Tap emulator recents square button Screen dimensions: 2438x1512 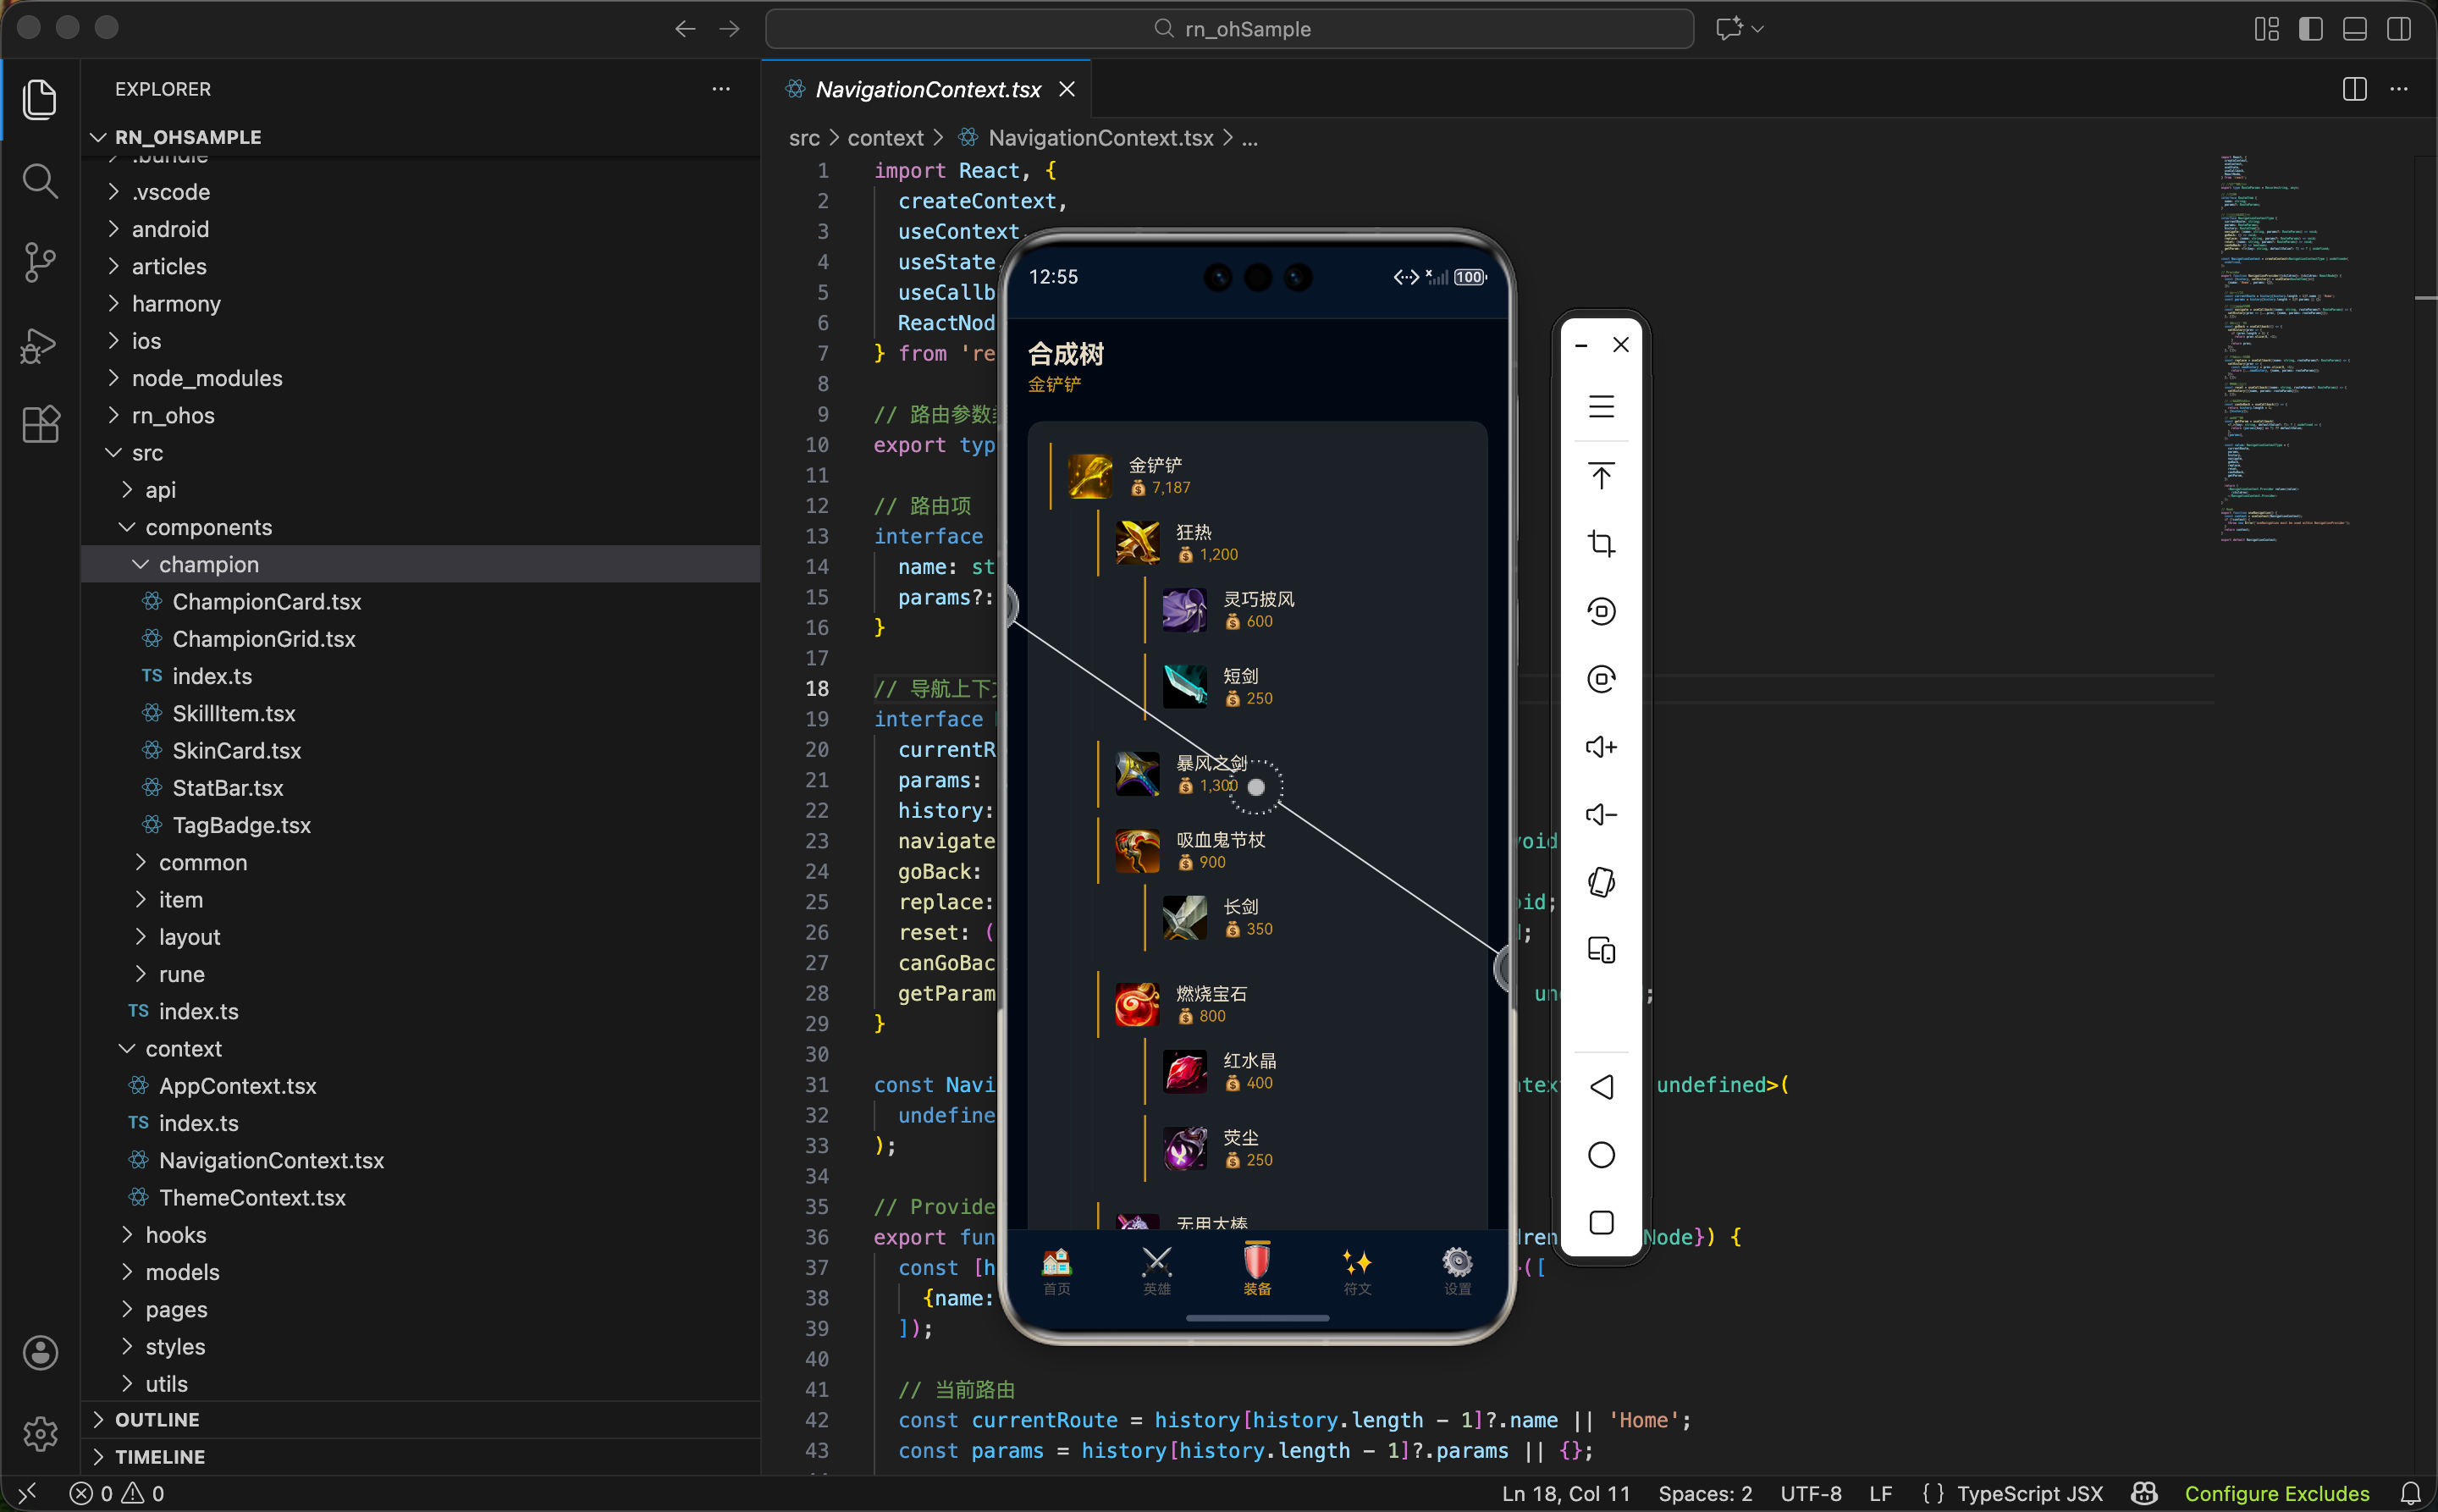[x=1601, y=1222]
